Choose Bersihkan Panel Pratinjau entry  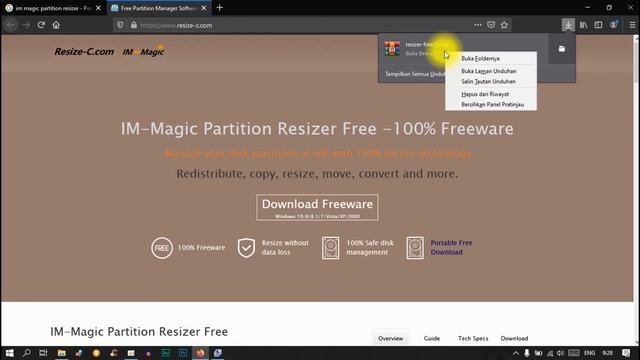(x=491, y=104)
